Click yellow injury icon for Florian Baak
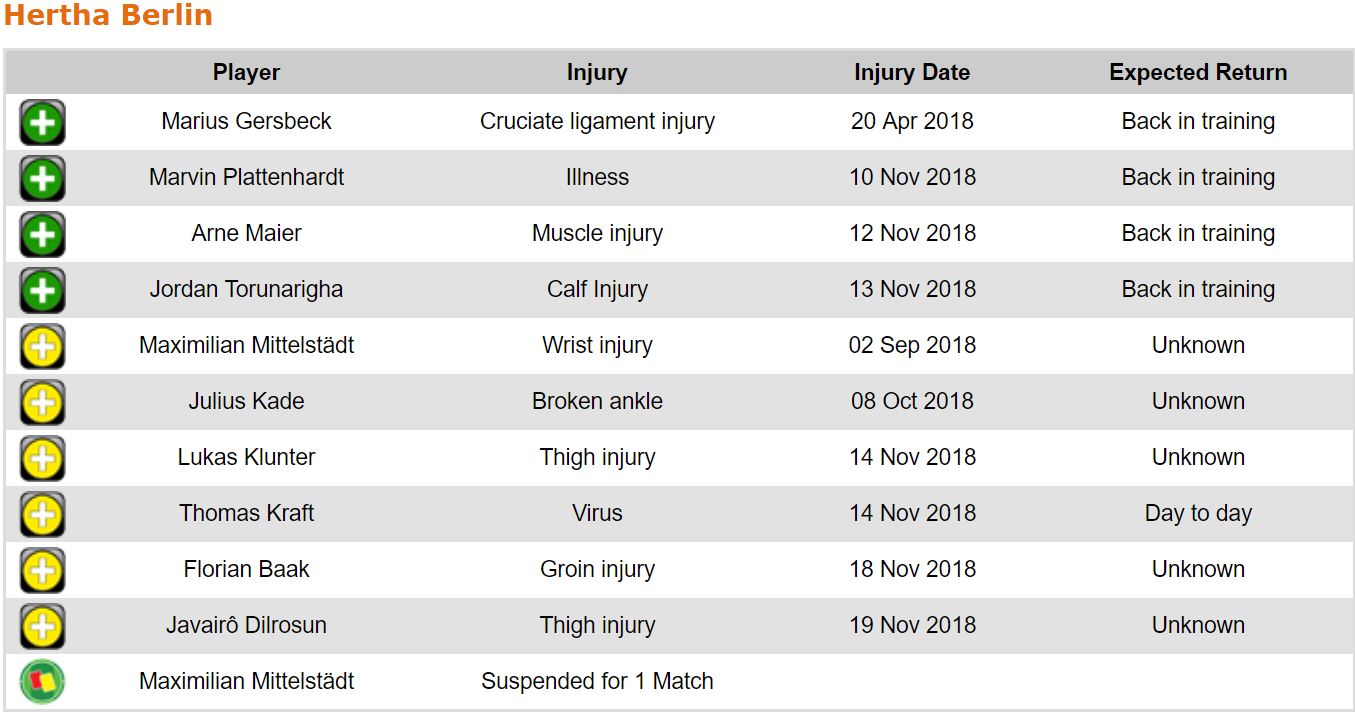 [42, 571]
